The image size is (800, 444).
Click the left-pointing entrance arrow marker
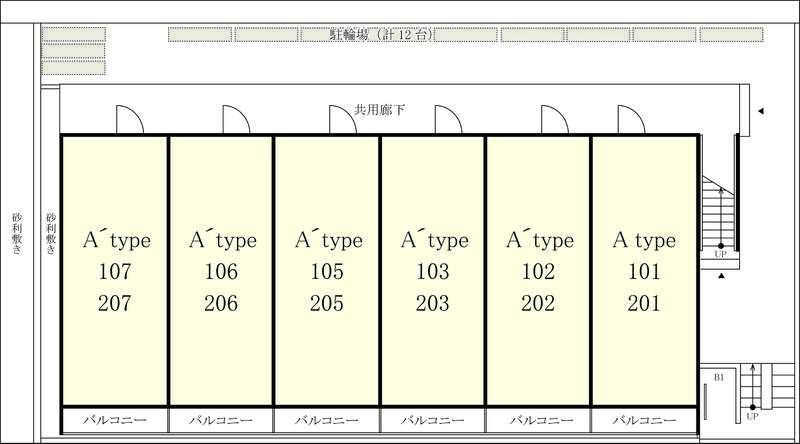(761, 111)
